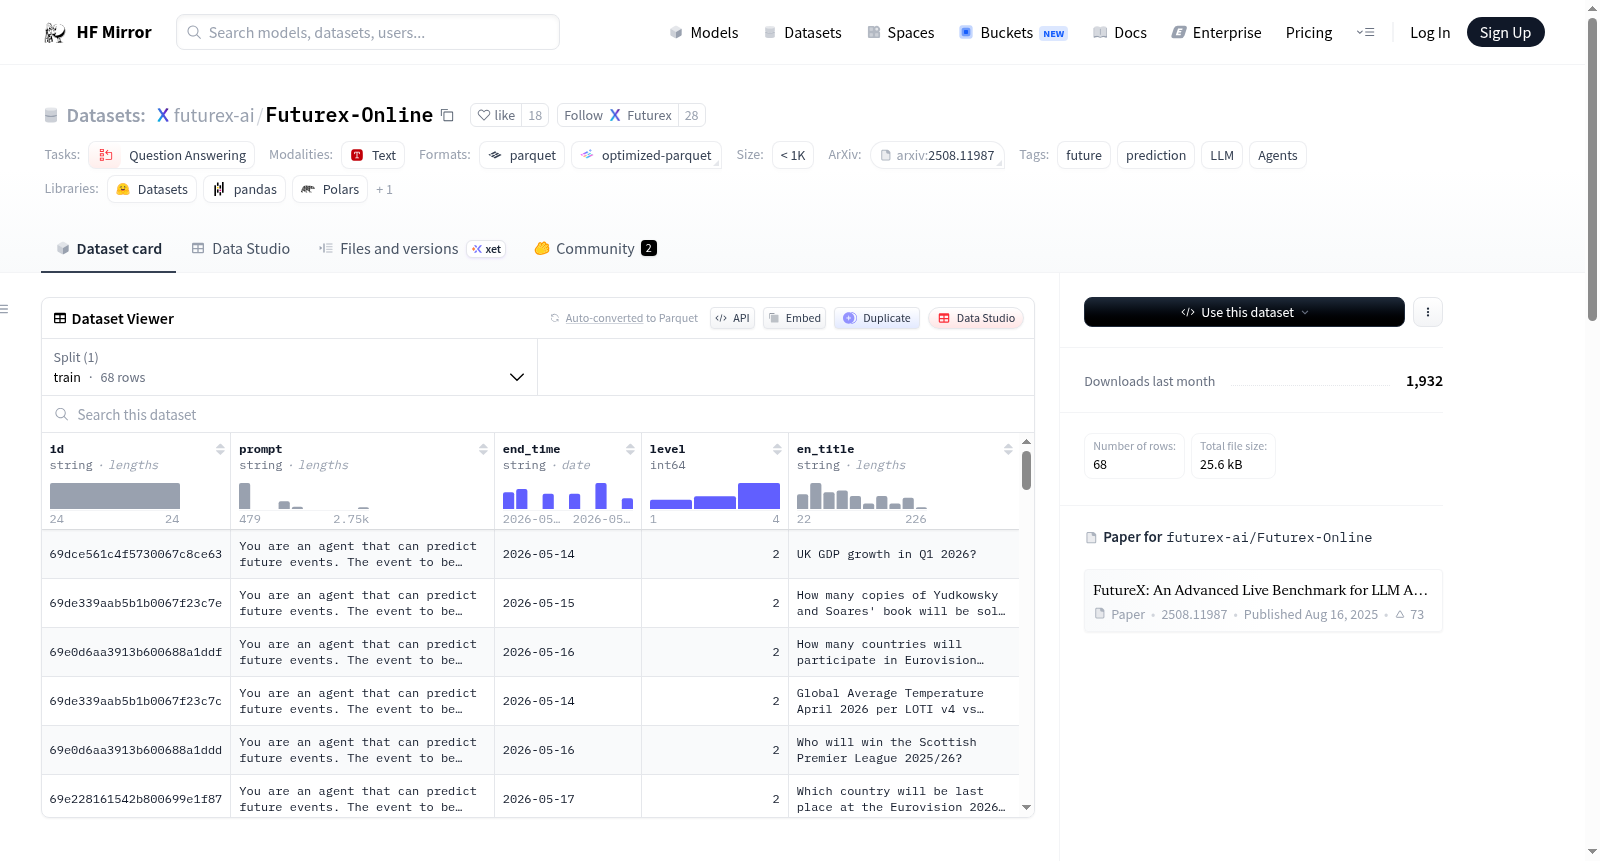Open the futurex-ai organization link
The height and width of the screenshot is (861, 1600).
click(x=214, y=116)
